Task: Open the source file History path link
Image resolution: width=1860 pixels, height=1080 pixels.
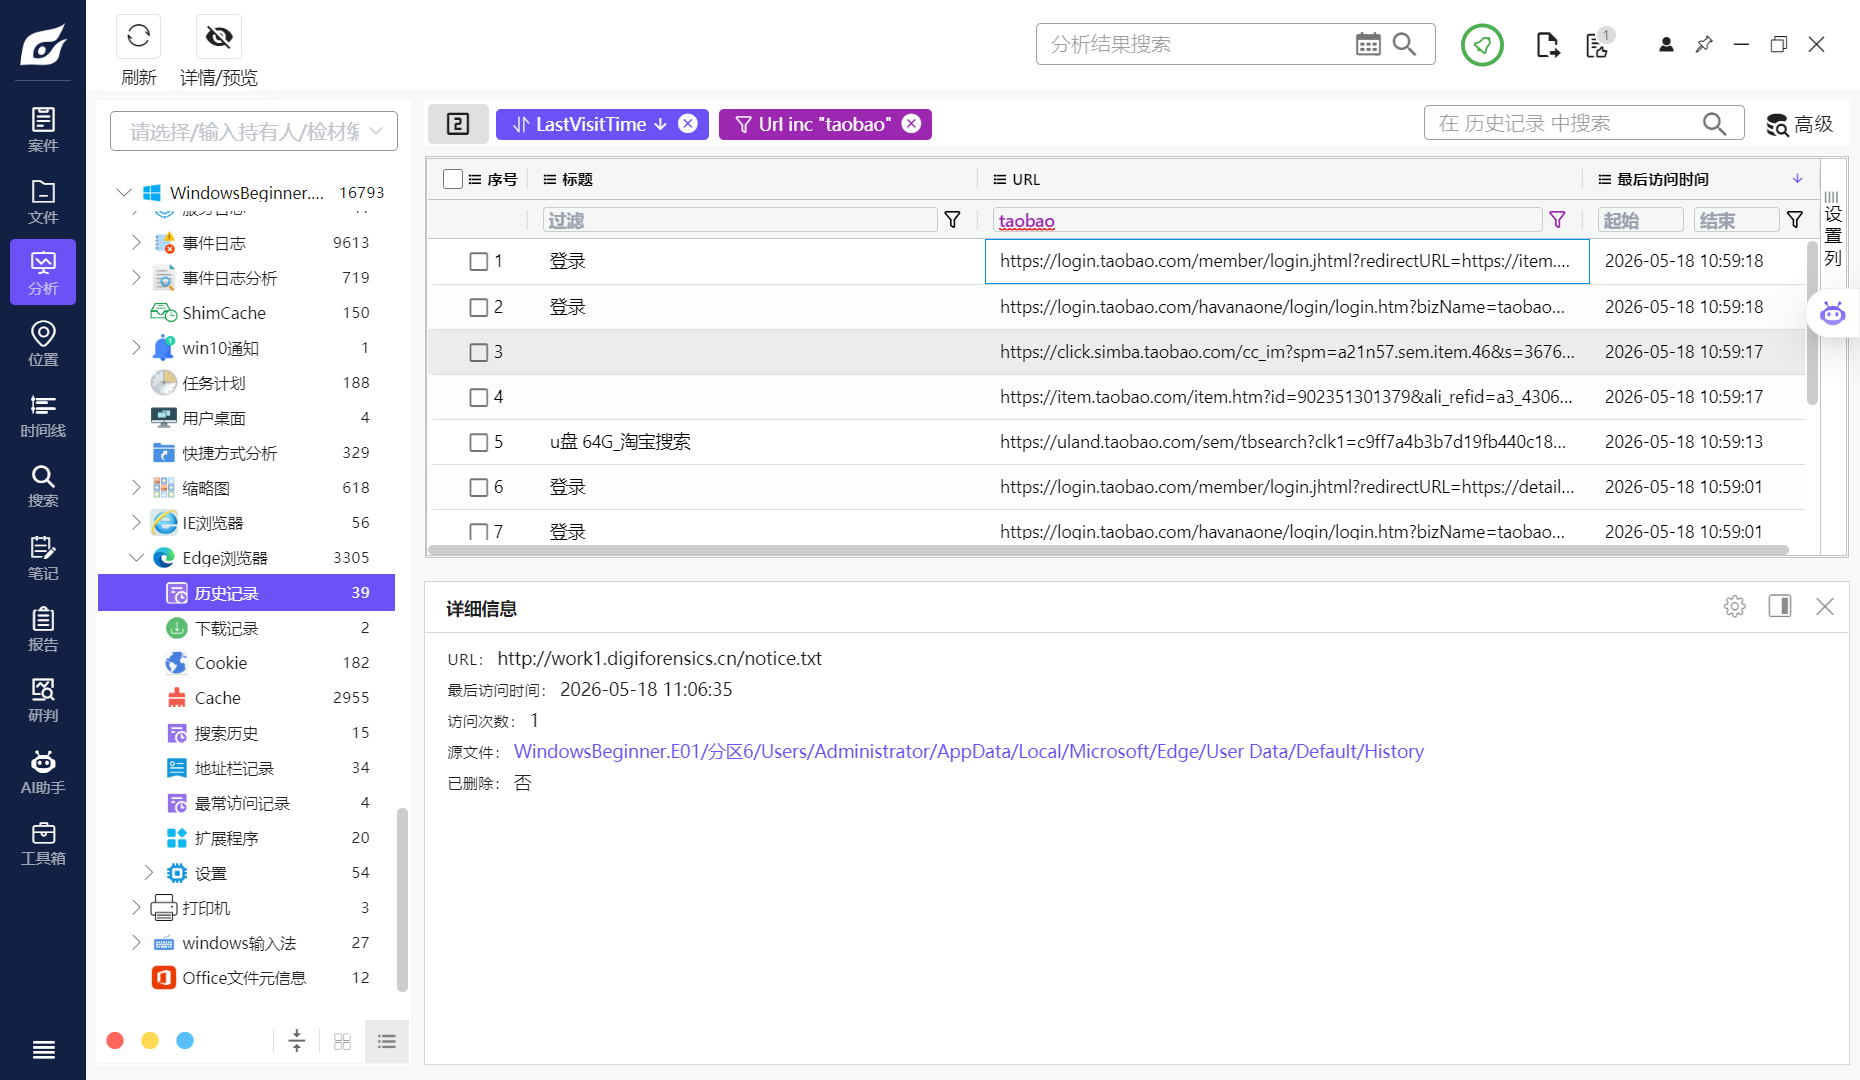Action: click(x=968, y=751)
